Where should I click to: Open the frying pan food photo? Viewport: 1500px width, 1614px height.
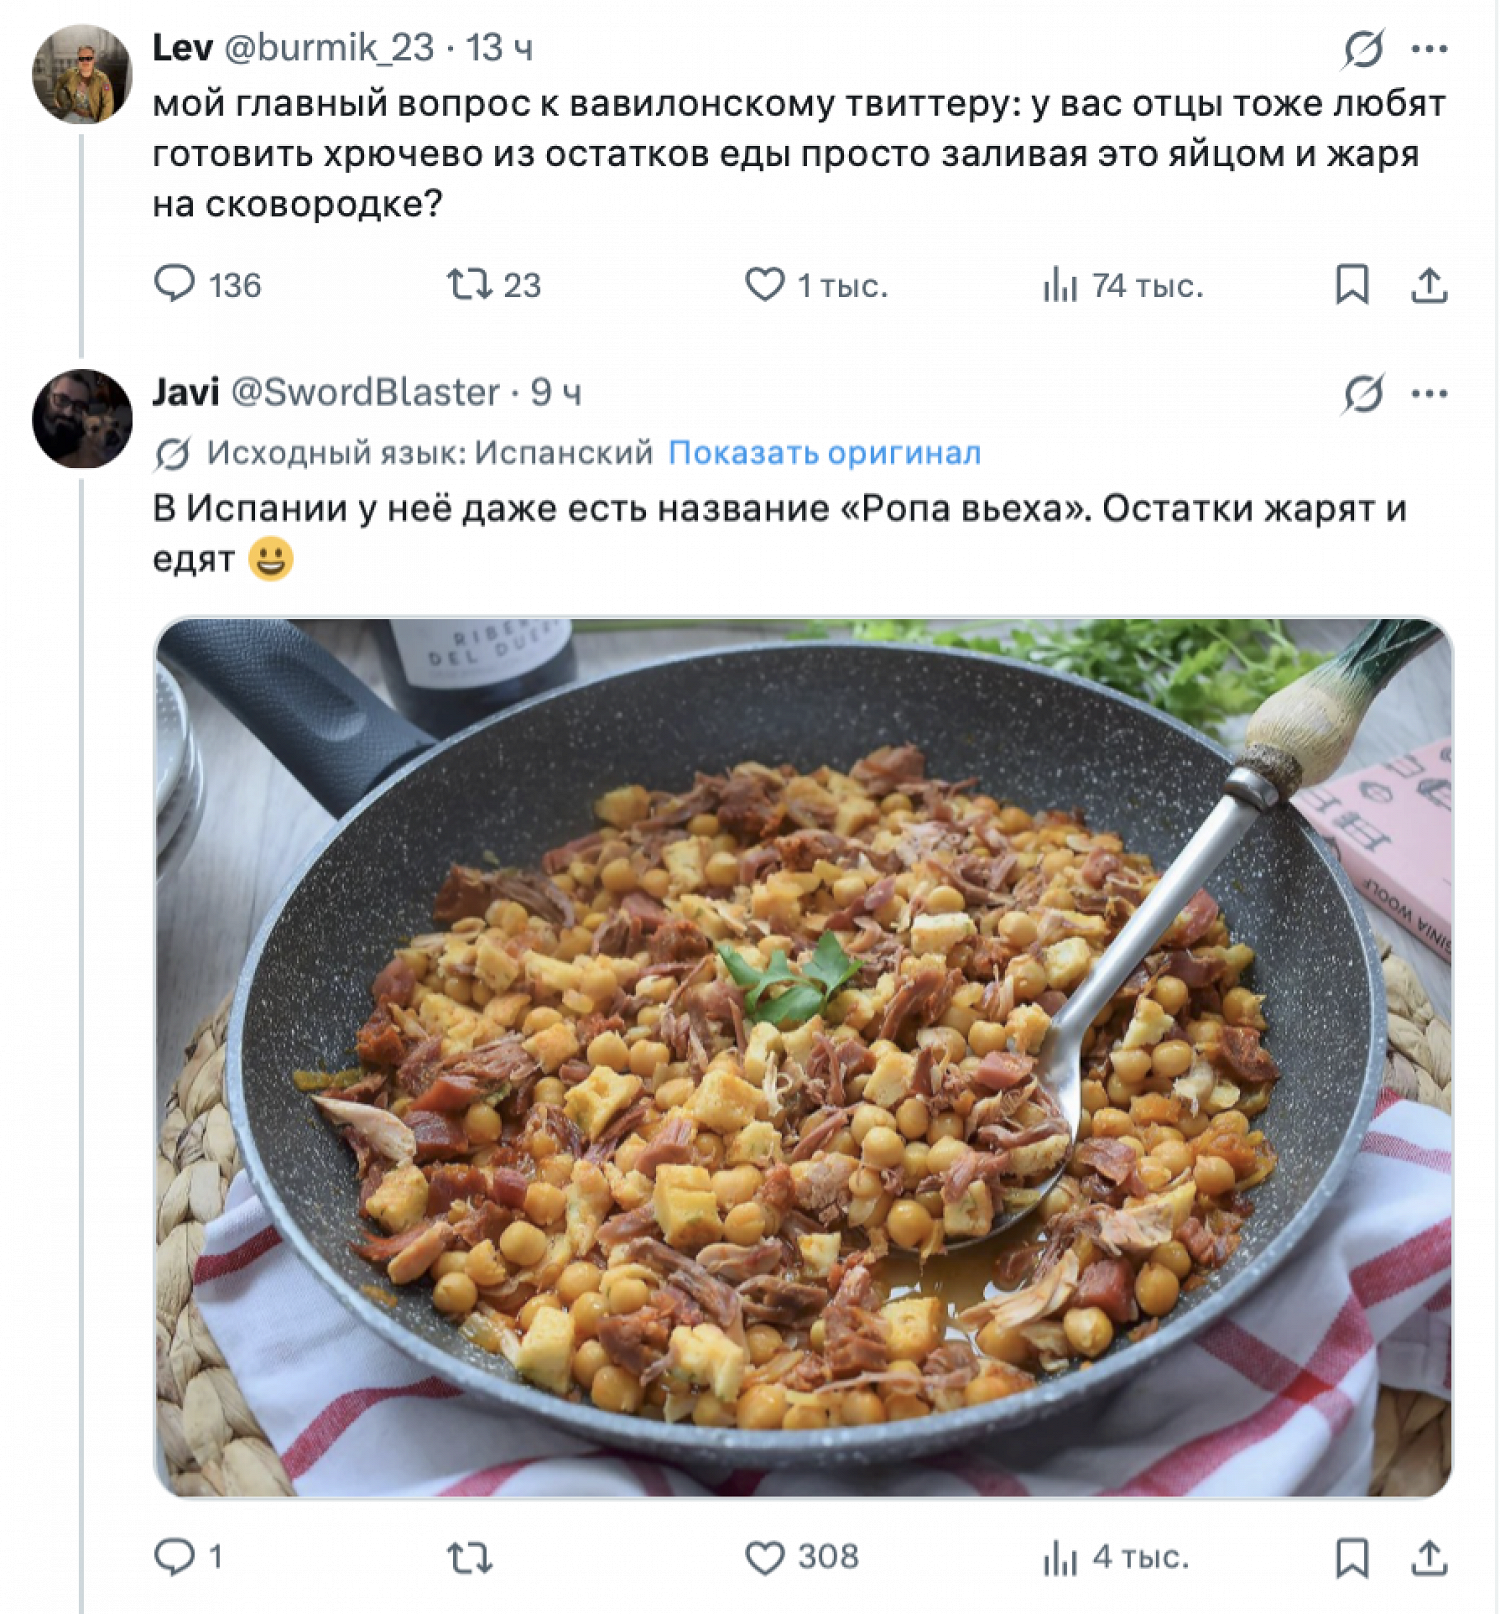pos(803,1057)
